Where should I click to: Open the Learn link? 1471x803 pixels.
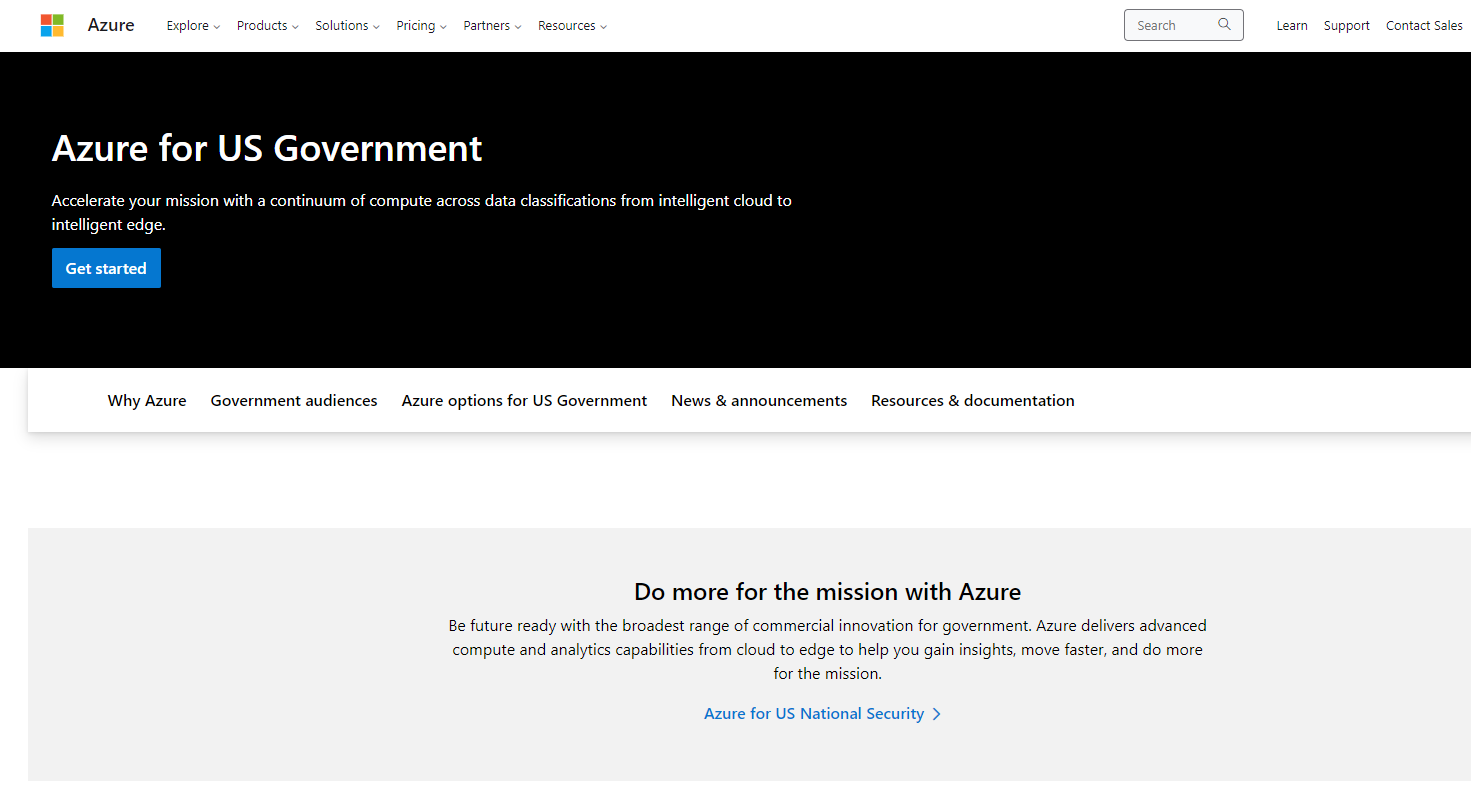coord(1292,26)
